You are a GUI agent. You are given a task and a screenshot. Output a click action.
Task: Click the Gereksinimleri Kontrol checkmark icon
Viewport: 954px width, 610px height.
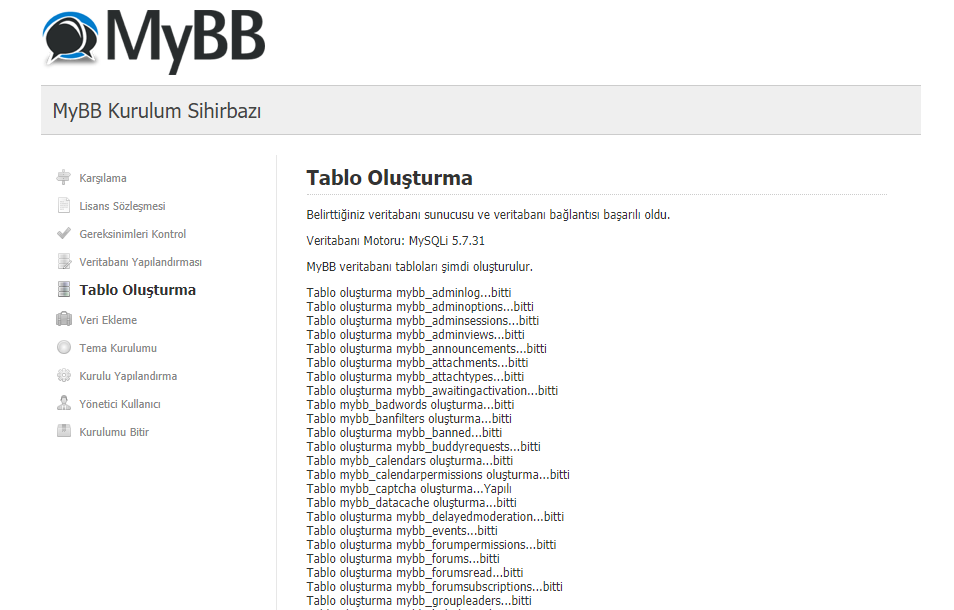64,234
